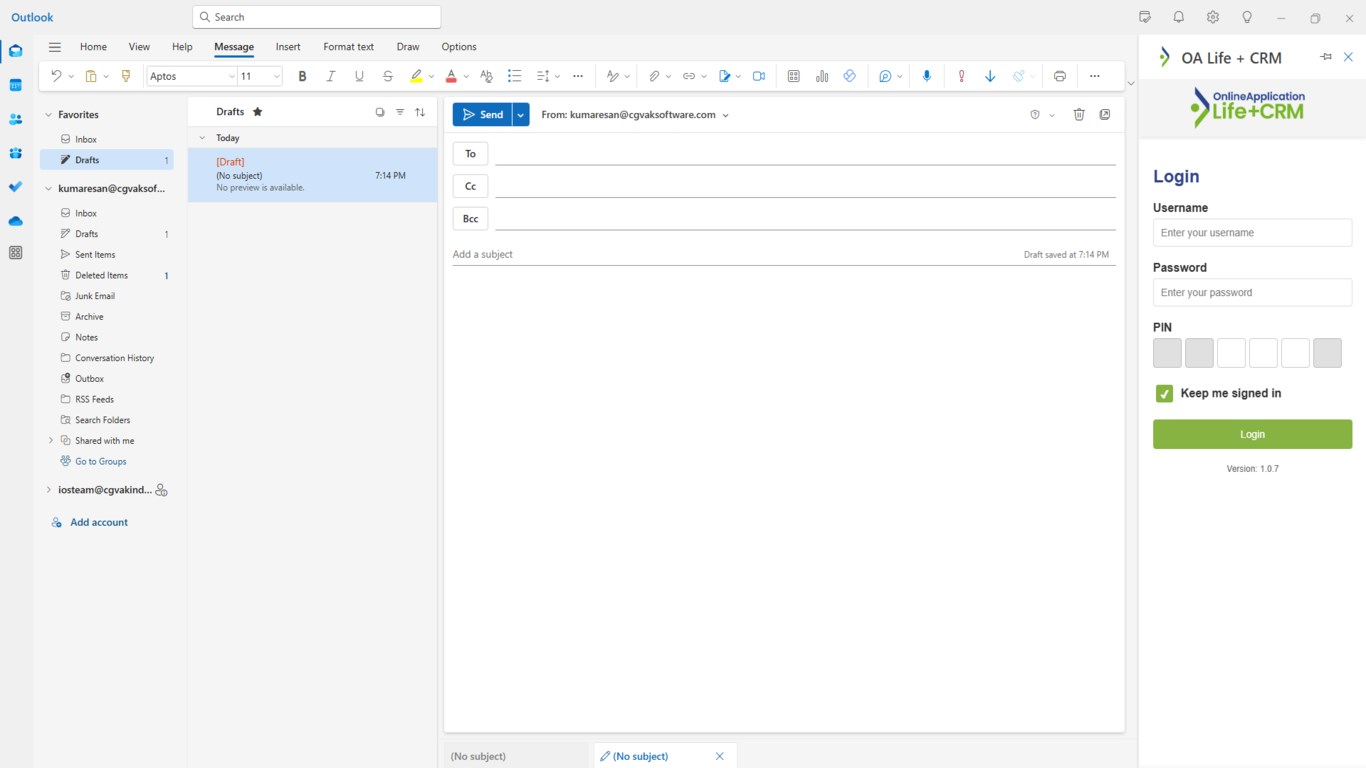Open the Send options dropdown arrow

pos(521,115)
